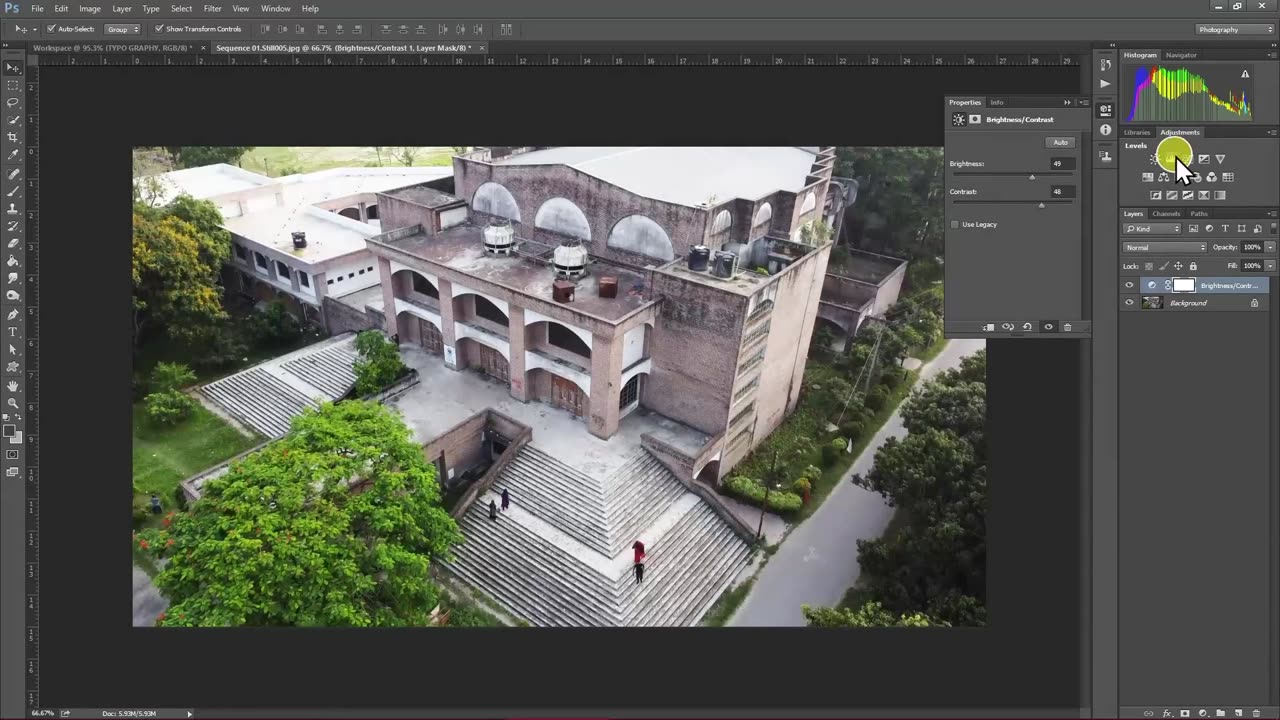The width and height of the screenshot is (1280, 720).
Task: Delete the adjustment layer with Properties trash icon
Action: tap(1067, 327)
